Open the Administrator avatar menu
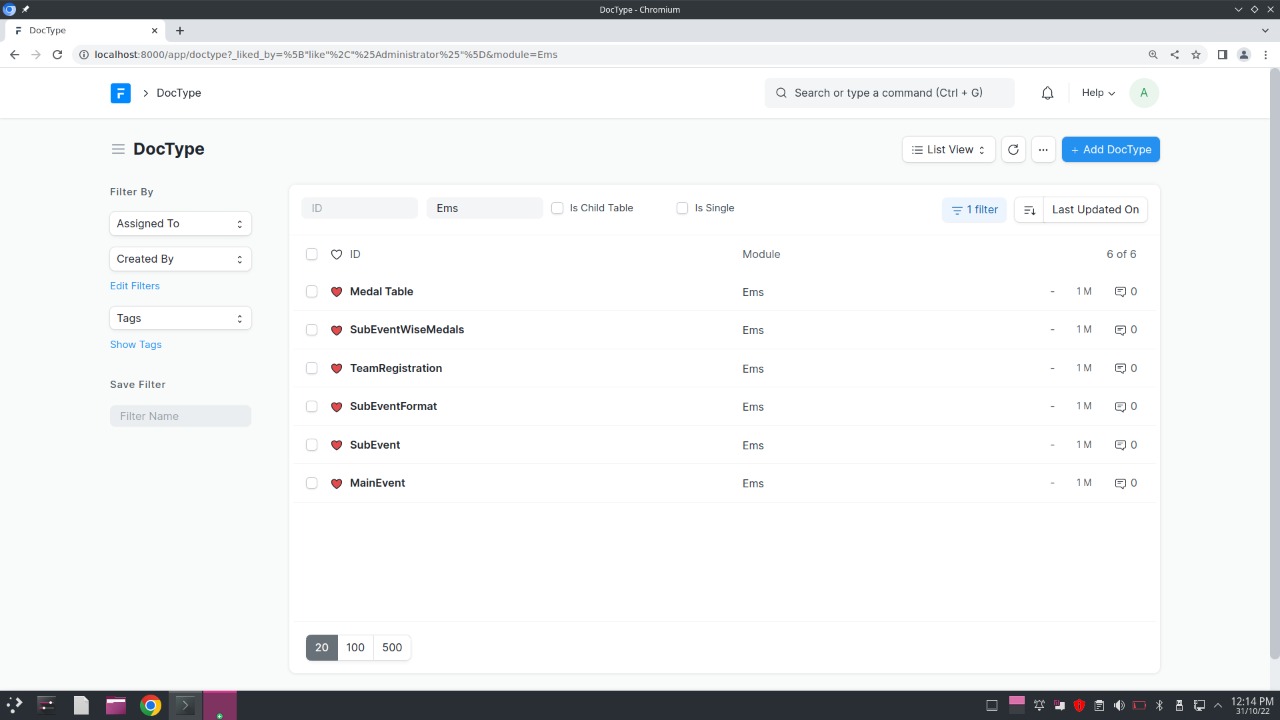The width and height of the screenshot is (1280, 720). tap(1144, 93)
